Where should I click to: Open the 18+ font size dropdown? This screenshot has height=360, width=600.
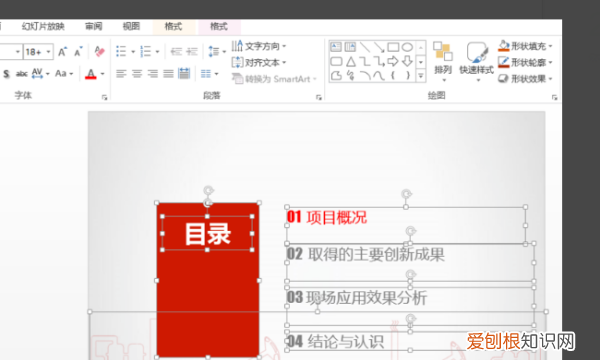pyautogui.click(x=49, y=52)
